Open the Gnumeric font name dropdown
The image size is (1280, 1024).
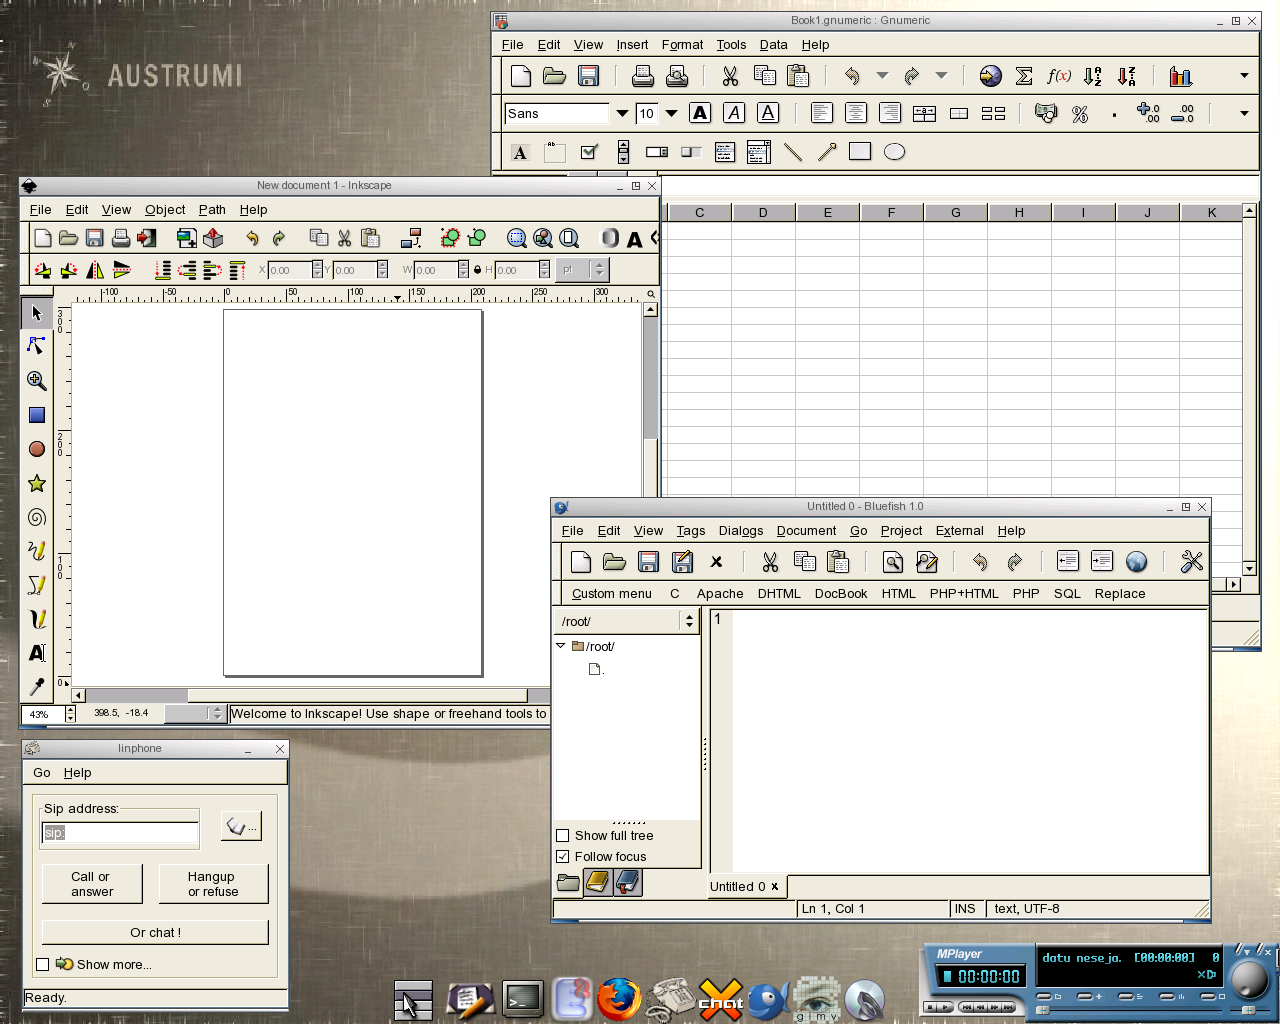tap(622, 114)
